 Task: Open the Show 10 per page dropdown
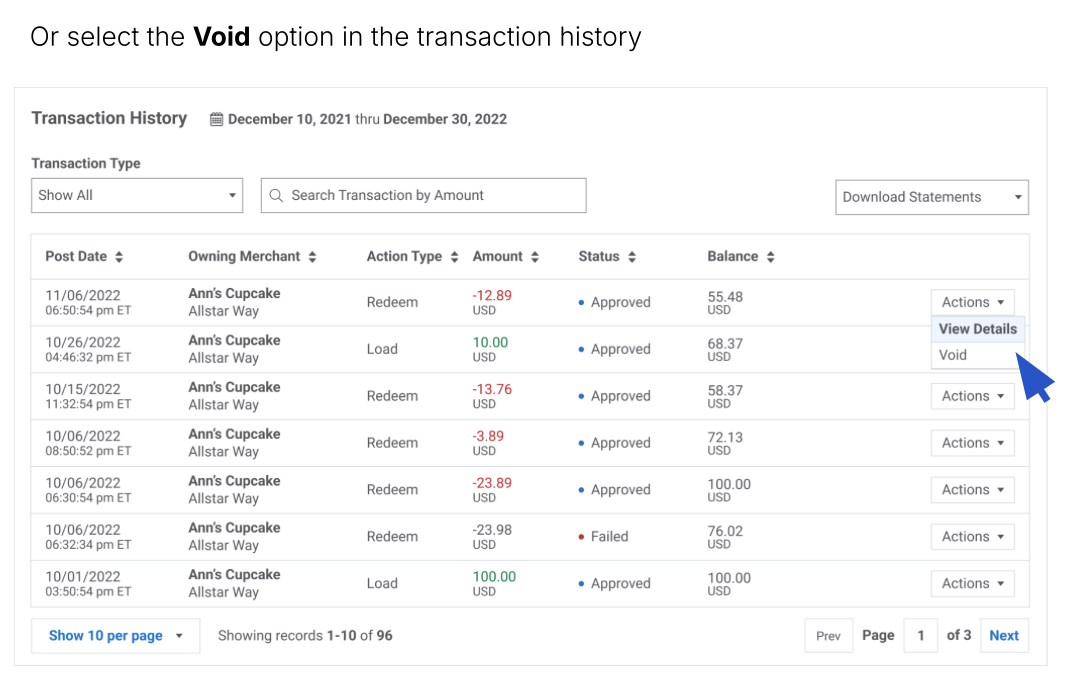click(x=115, y=636)
